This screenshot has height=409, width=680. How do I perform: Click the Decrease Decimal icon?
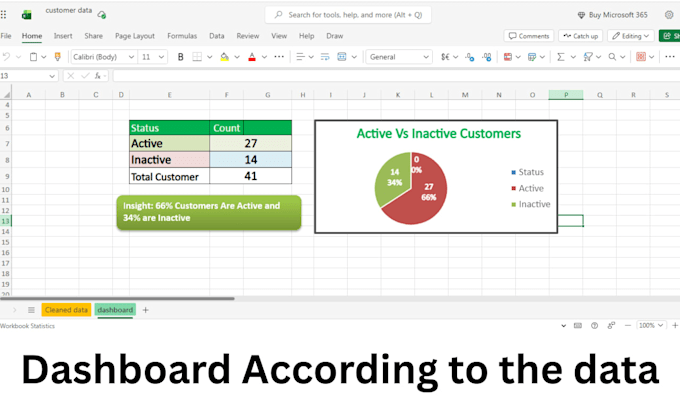(487, 57)
